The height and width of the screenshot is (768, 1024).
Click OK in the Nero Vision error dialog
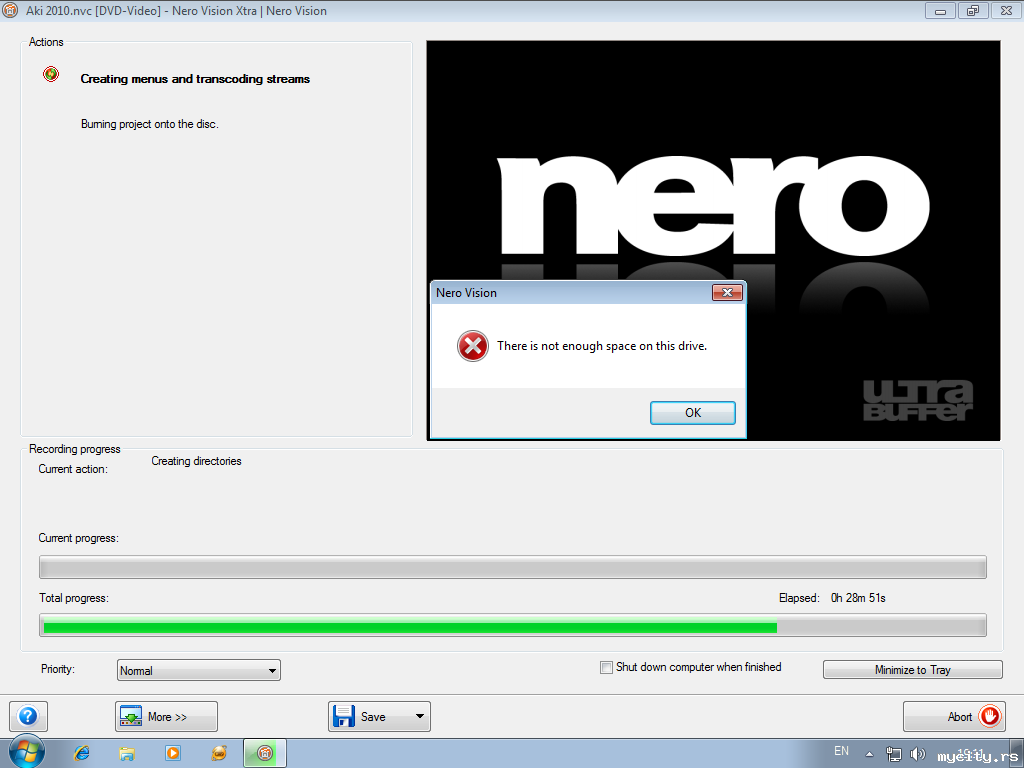(x=692, y=413)
